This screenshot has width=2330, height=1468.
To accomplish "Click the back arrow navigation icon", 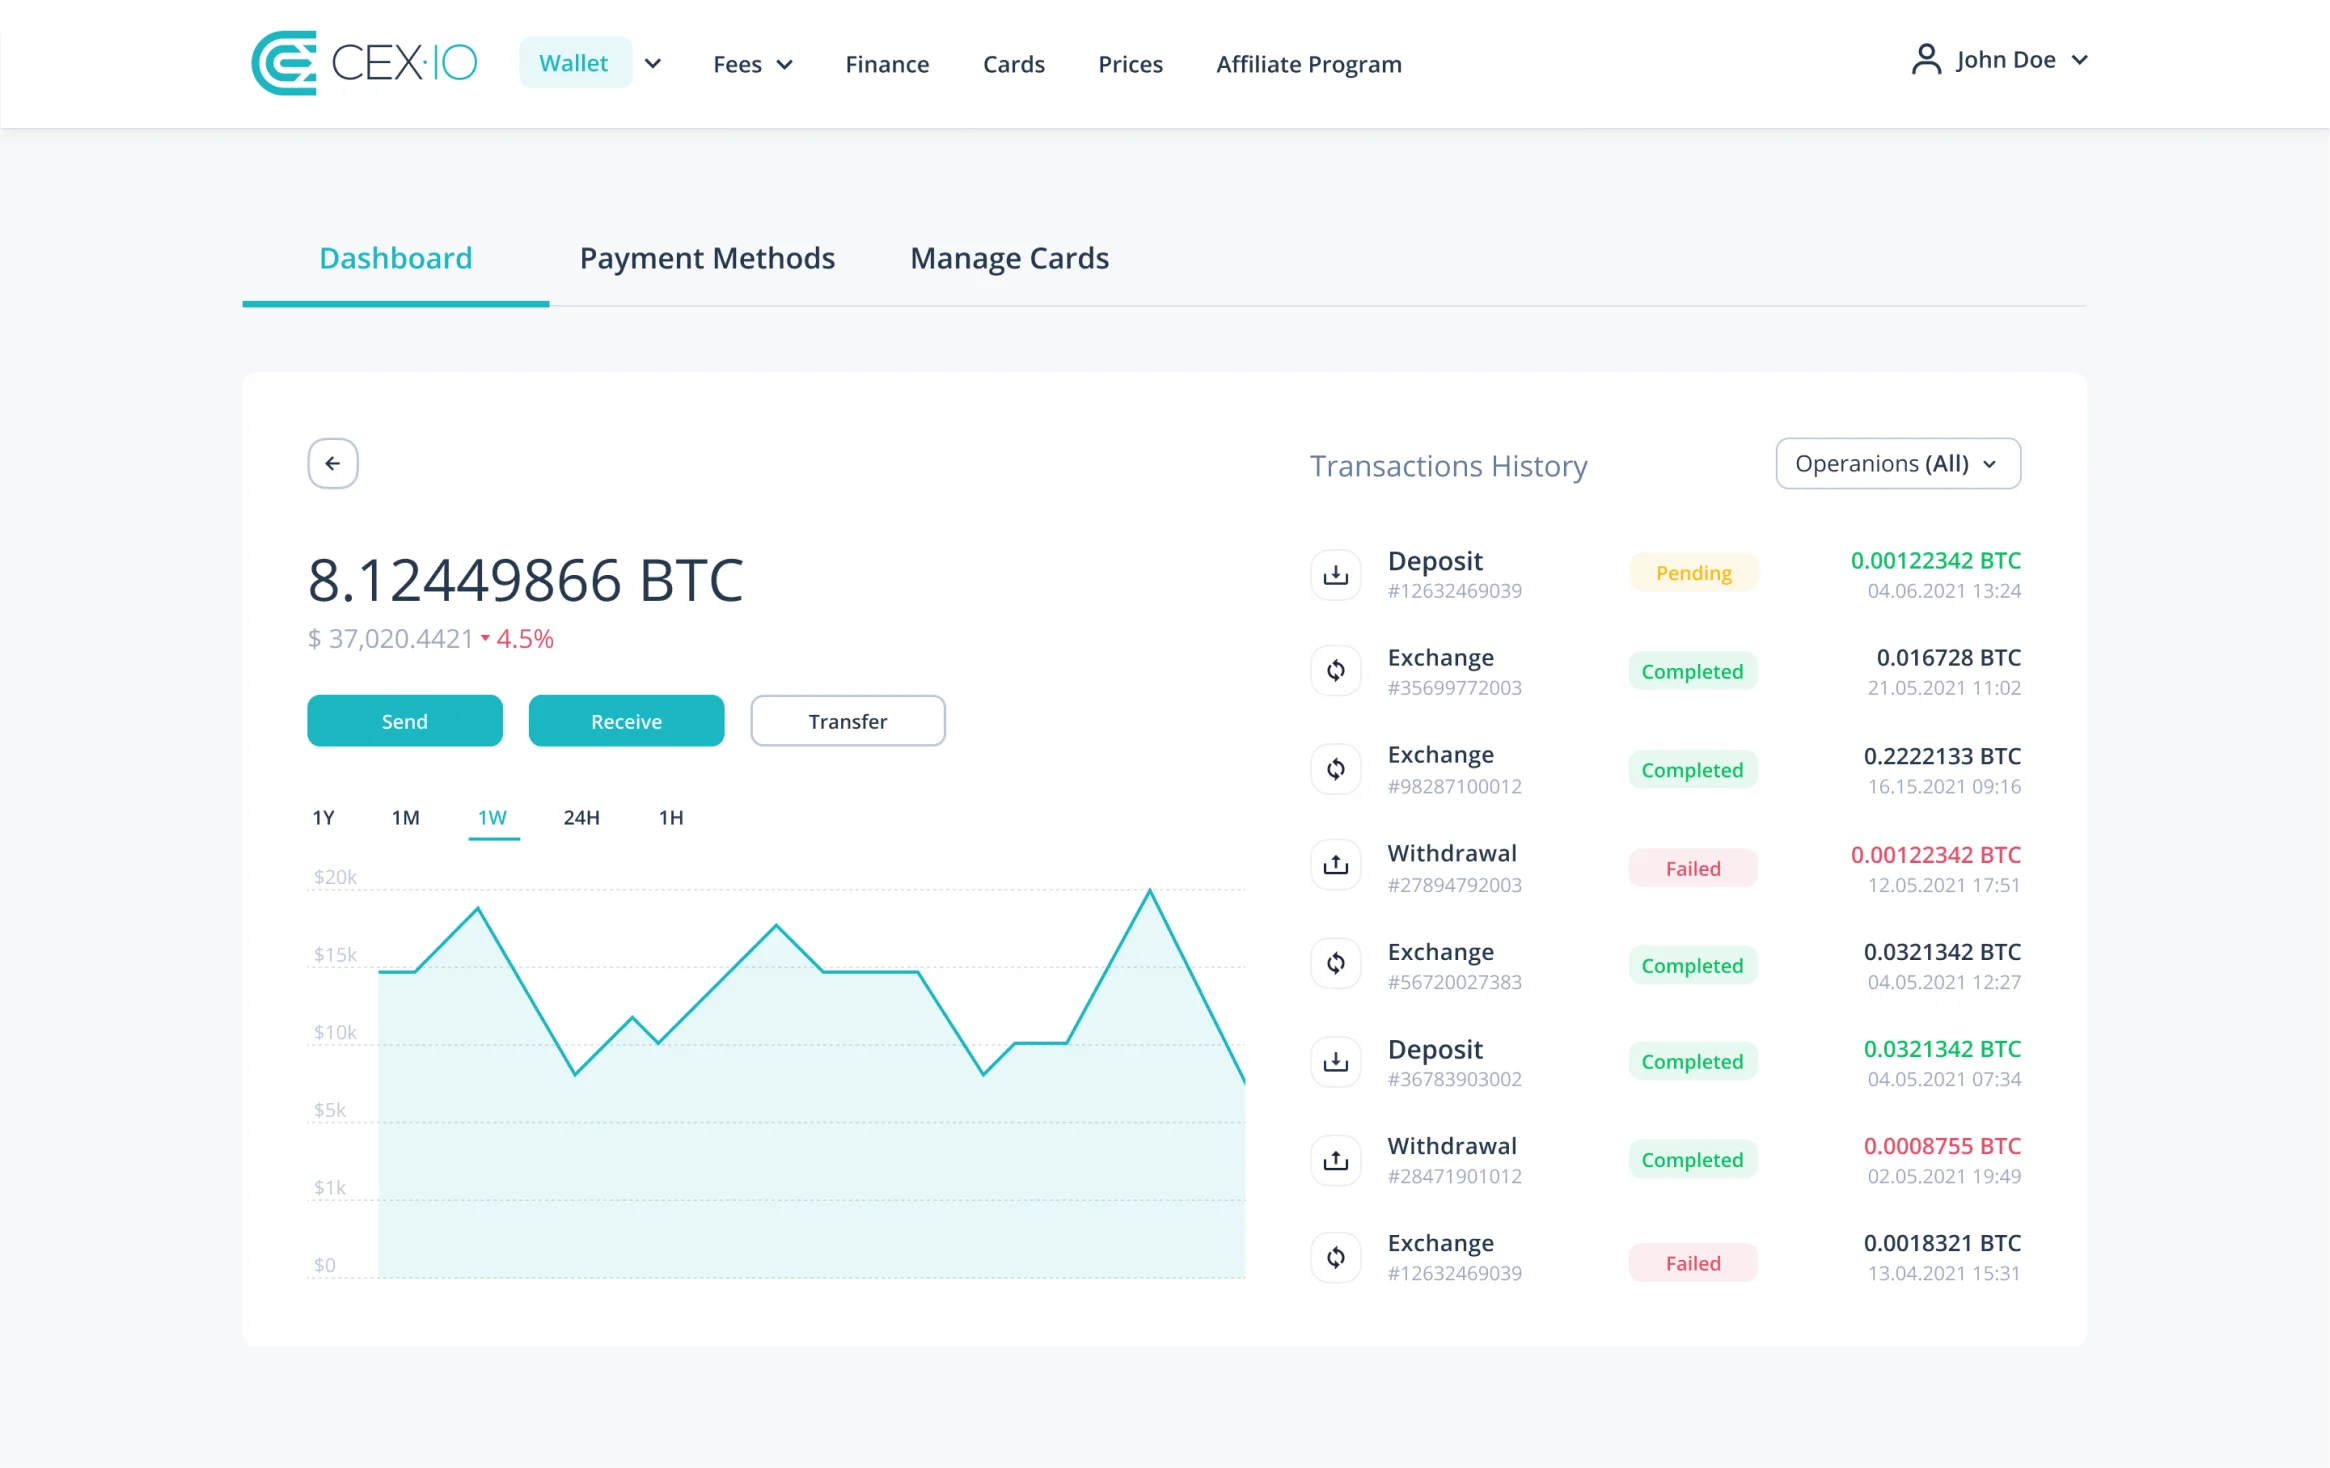I will click(333, 462).
